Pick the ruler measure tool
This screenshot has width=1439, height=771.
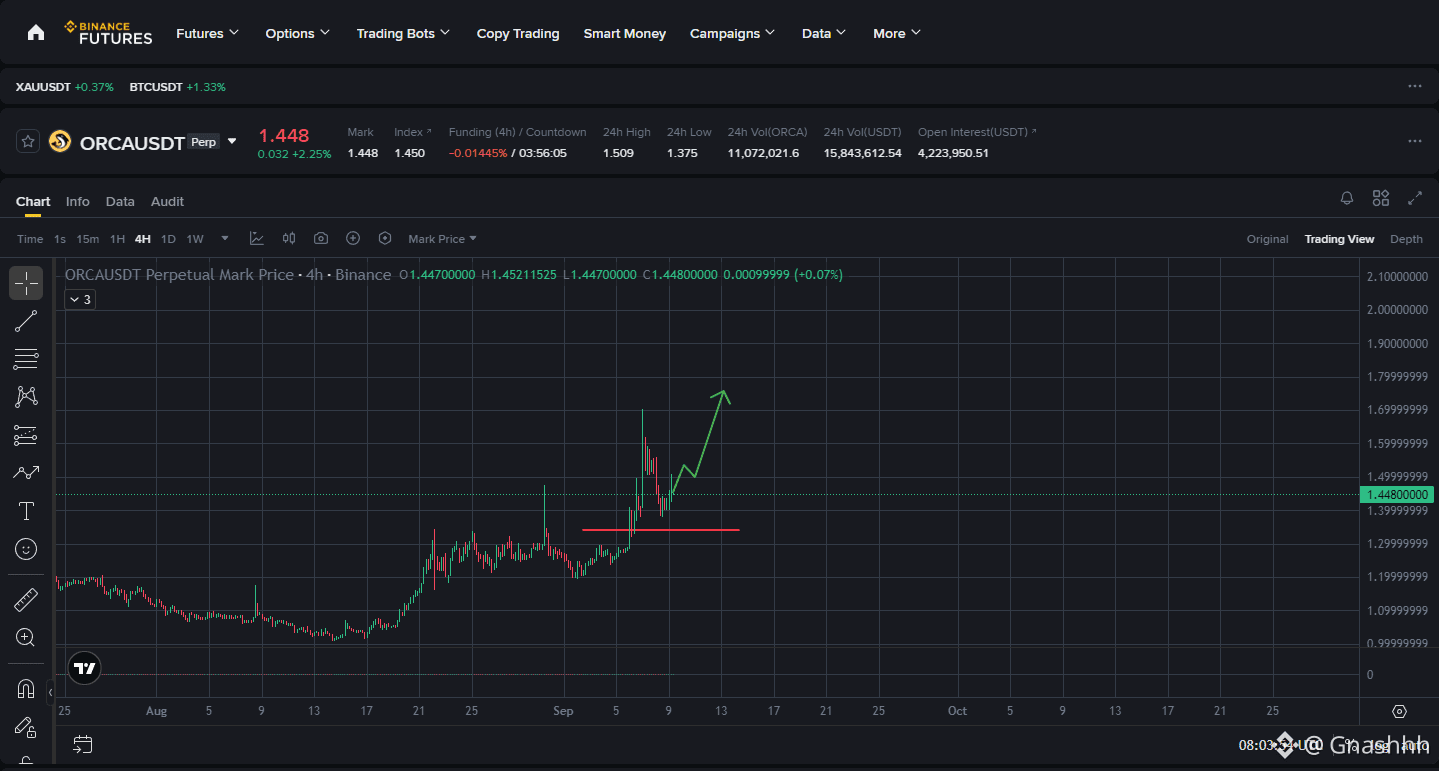26,600
